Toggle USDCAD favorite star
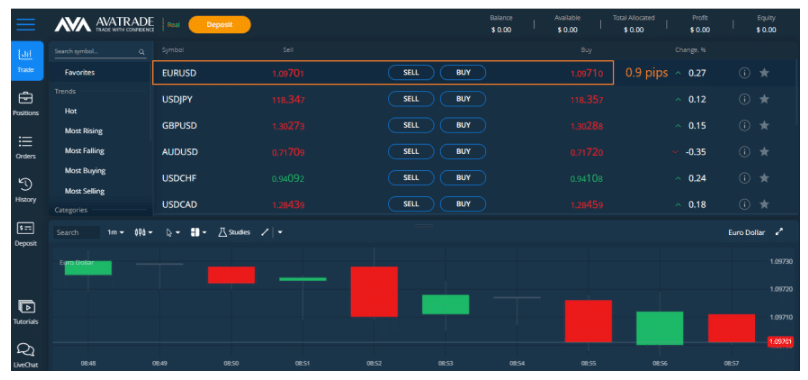Viewport: 808px width, 380px height. point(764,204)
